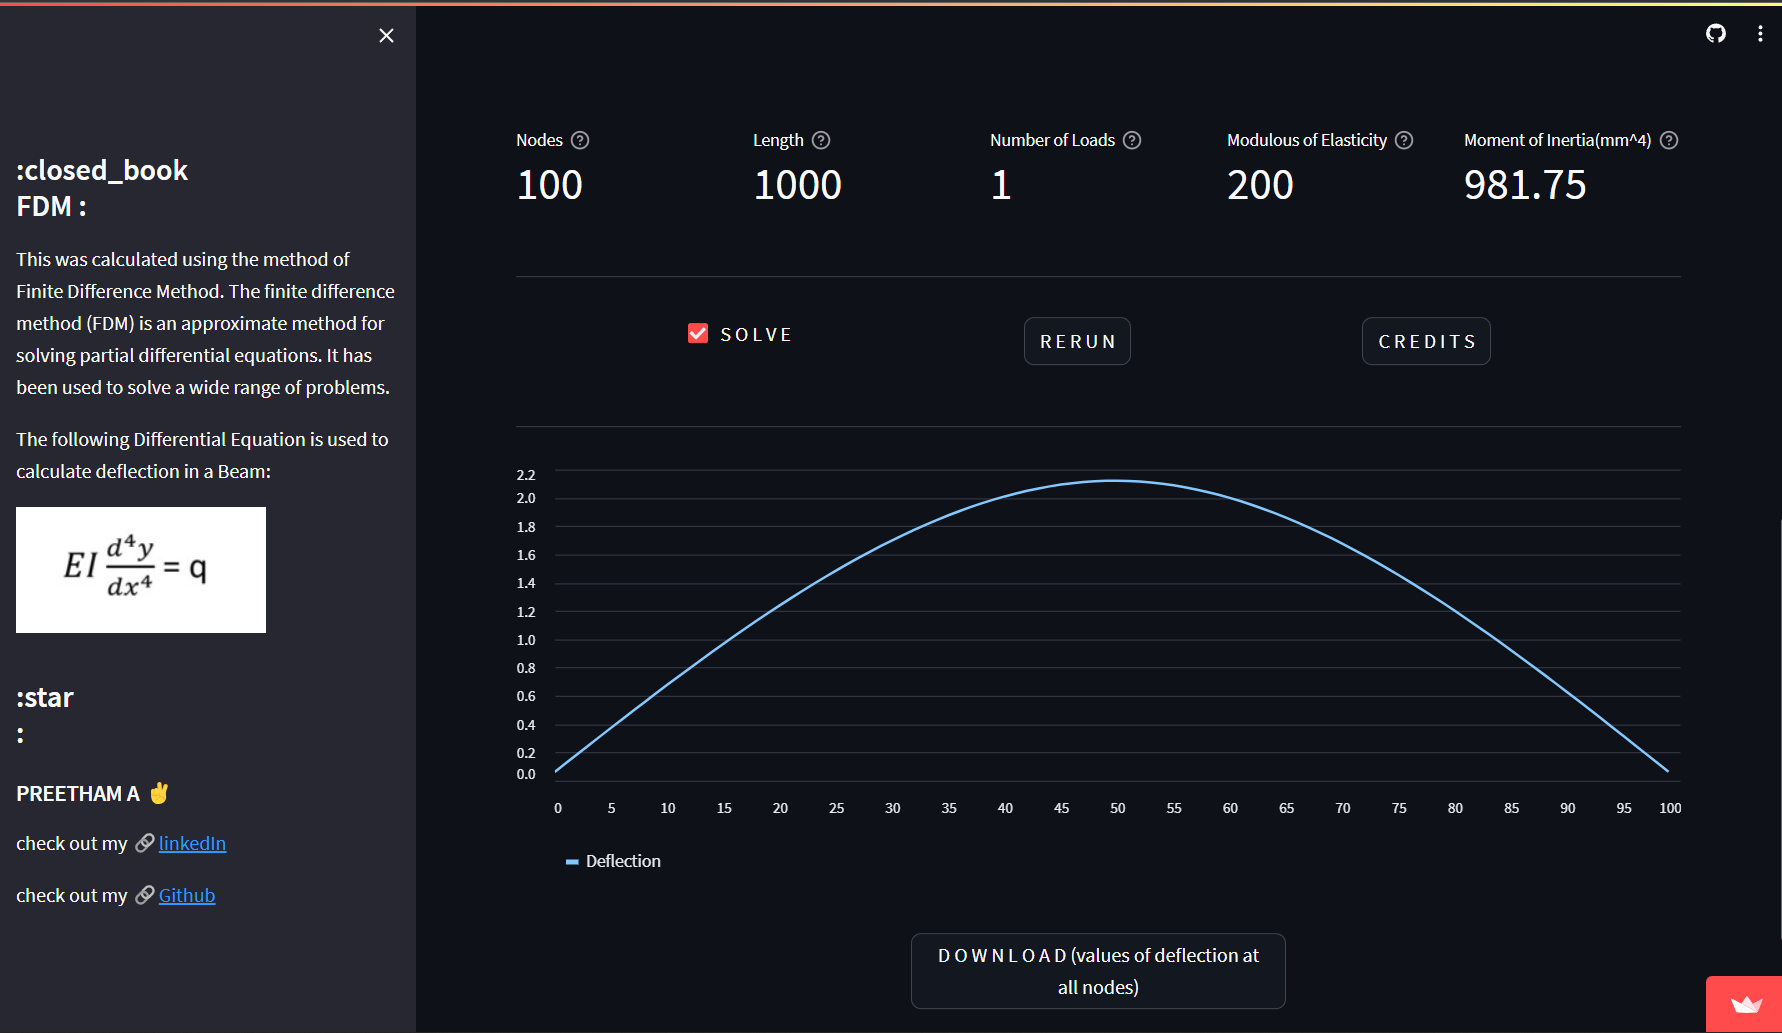The height and width of the screenshot is (1033, 1782).
Task: Open the linkedIn hyperlink in the sidebar
Action: 192,843
